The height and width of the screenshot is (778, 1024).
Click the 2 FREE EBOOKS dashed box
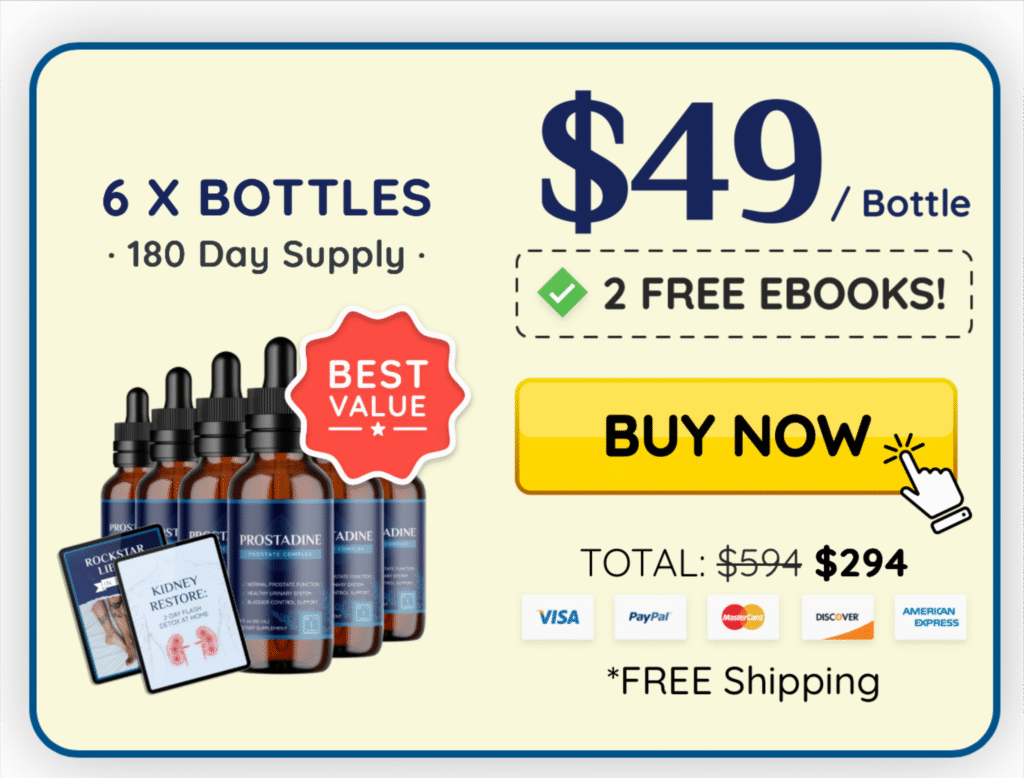(744, 294)
